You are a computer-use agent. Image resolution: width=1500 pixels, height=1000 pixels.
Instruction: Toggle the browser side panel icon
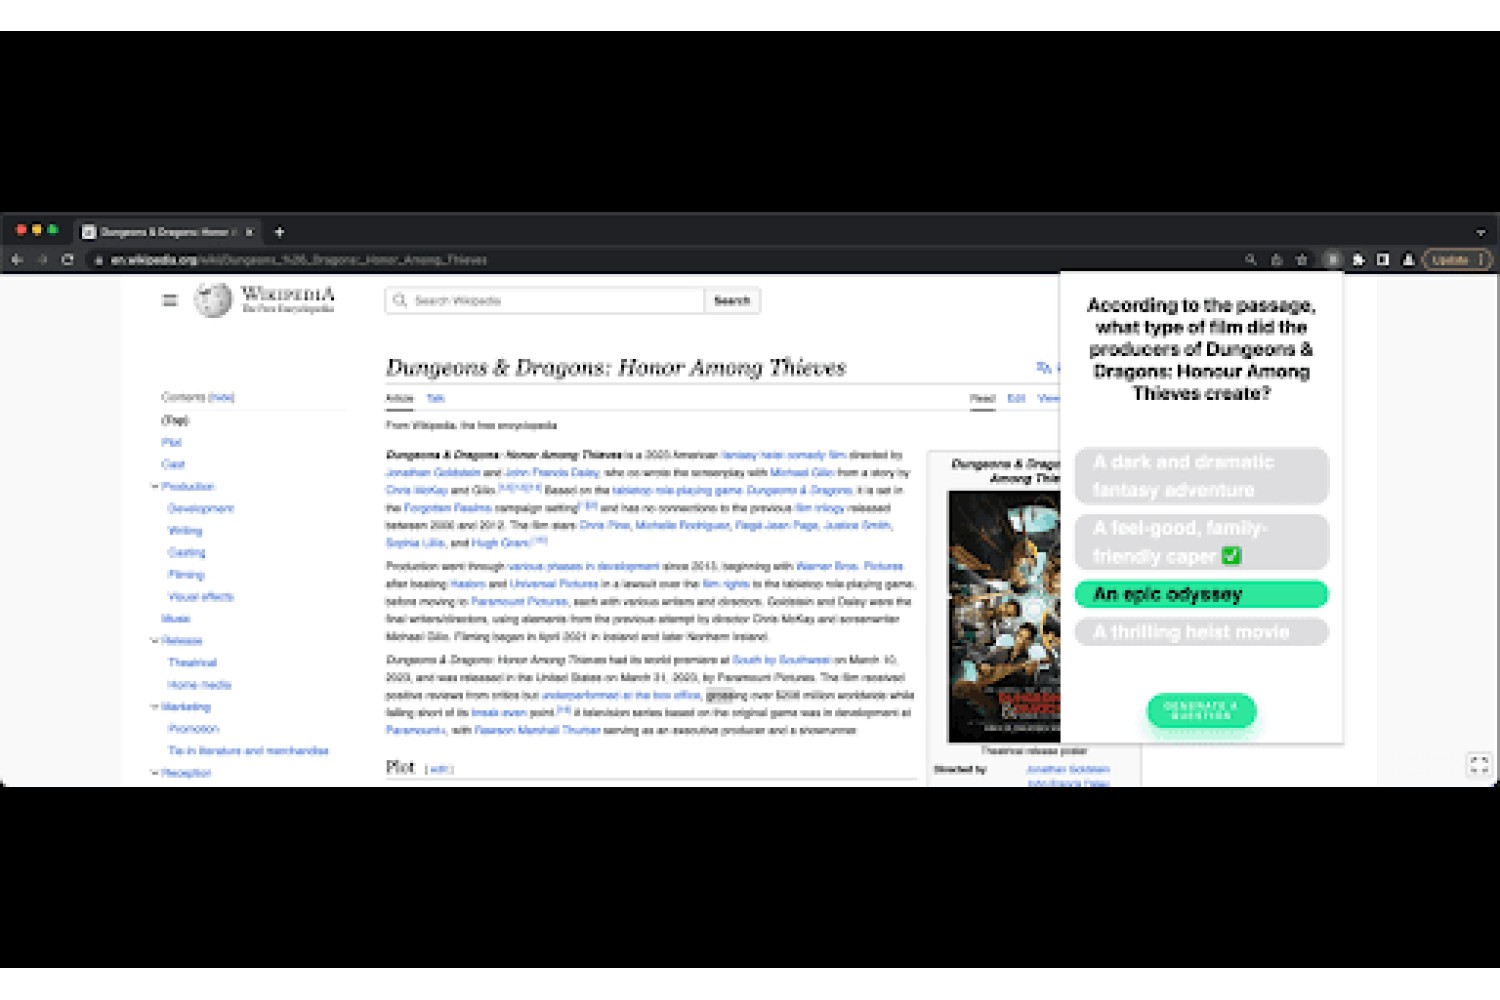[1383, 260]
